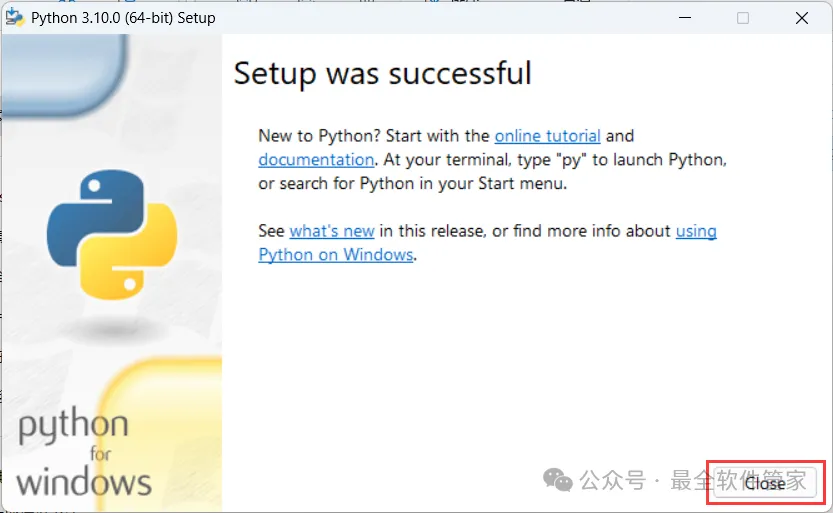The width and height of the screenshot is (833, 513).
Task: Close the Setup window with X
Action: (802, 18)
